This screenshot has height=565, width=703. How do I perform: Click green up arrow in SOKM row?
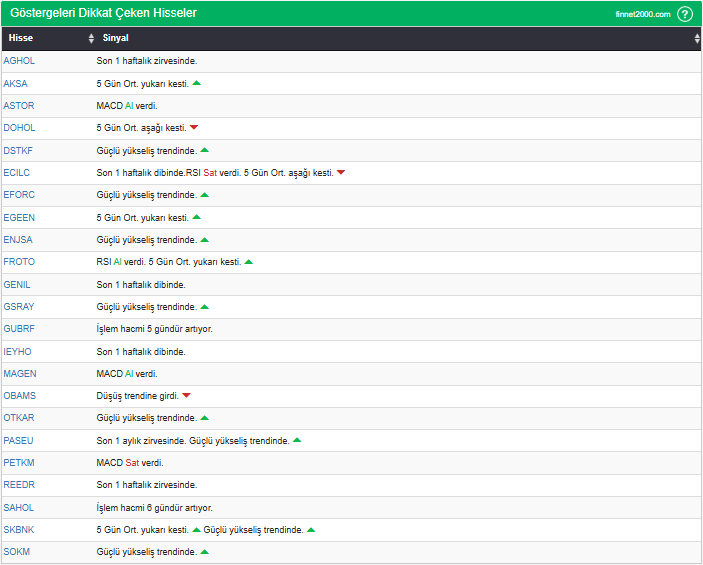(205, 551)
